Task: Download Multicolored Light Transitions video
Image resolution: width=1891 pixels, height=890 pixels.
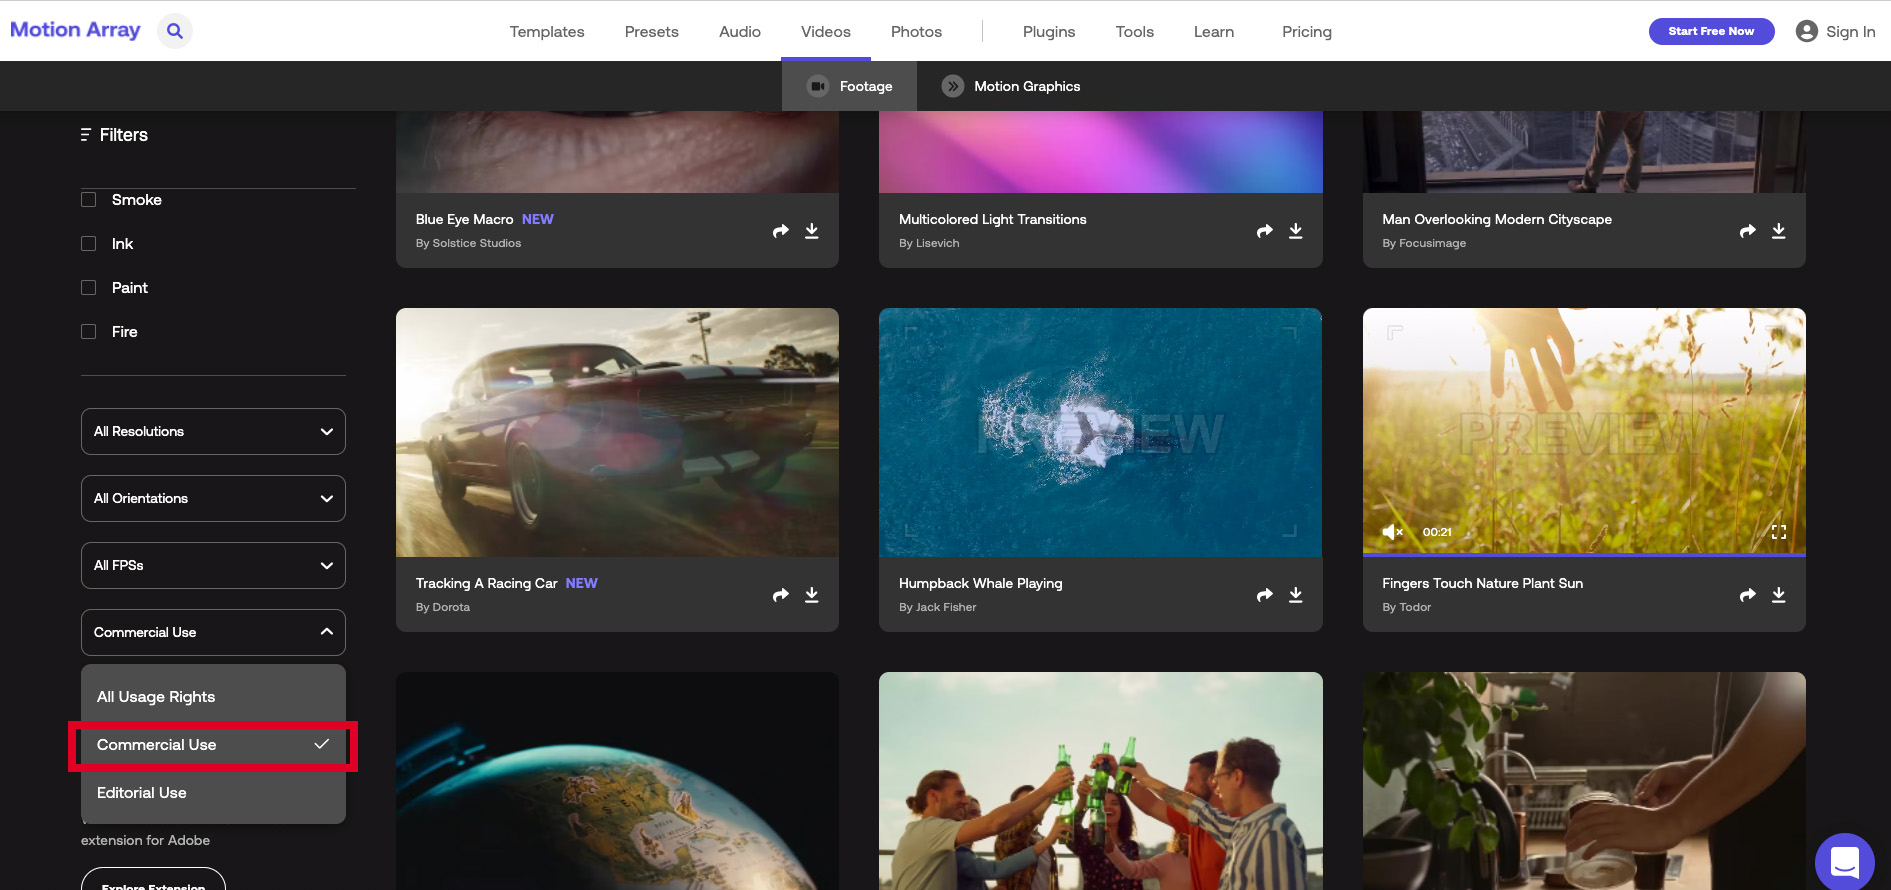Action: (1296, 231)
